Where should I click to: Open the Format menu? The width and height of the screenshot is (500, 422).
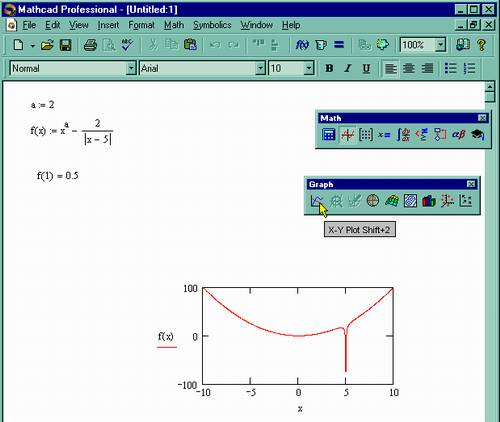pos(141,25)
